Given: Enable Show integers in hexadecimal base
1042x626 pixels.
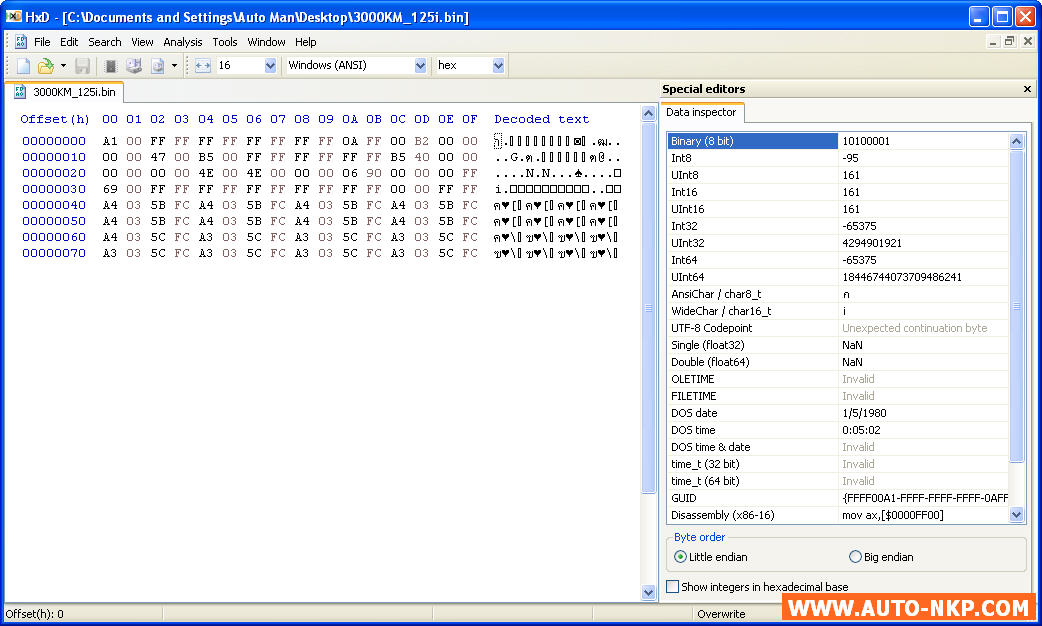Looking at the screenshot, I should click(x=758, y=587).
